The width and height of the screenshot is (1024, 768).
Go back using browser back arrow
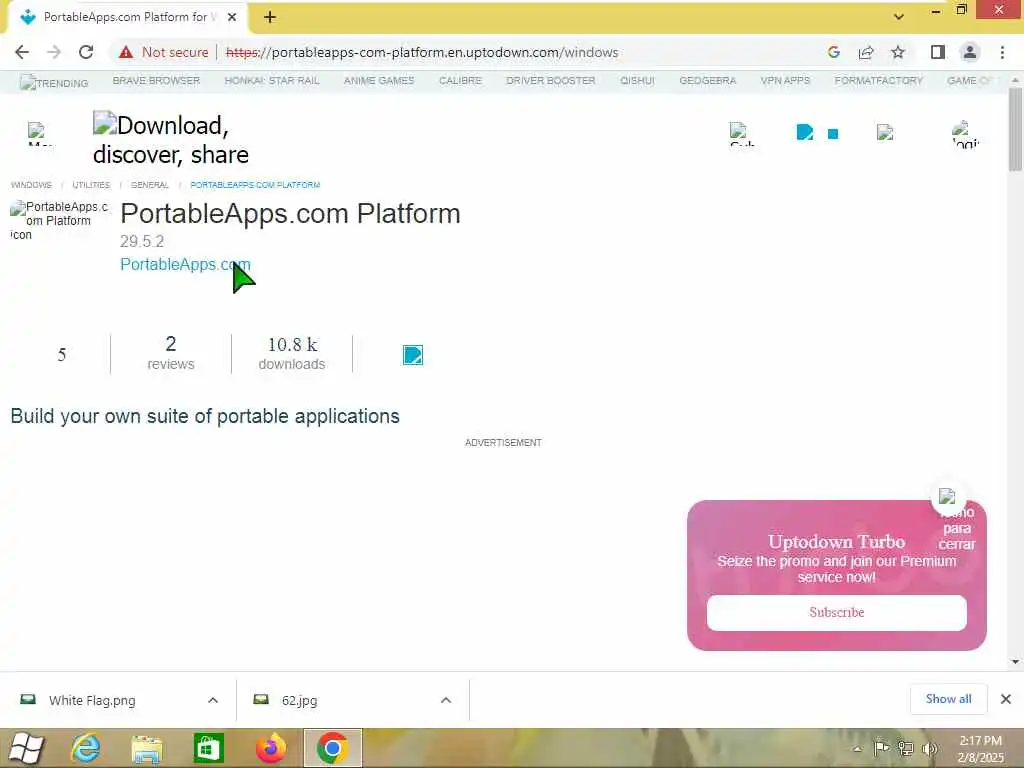click(x=22, y=52)
